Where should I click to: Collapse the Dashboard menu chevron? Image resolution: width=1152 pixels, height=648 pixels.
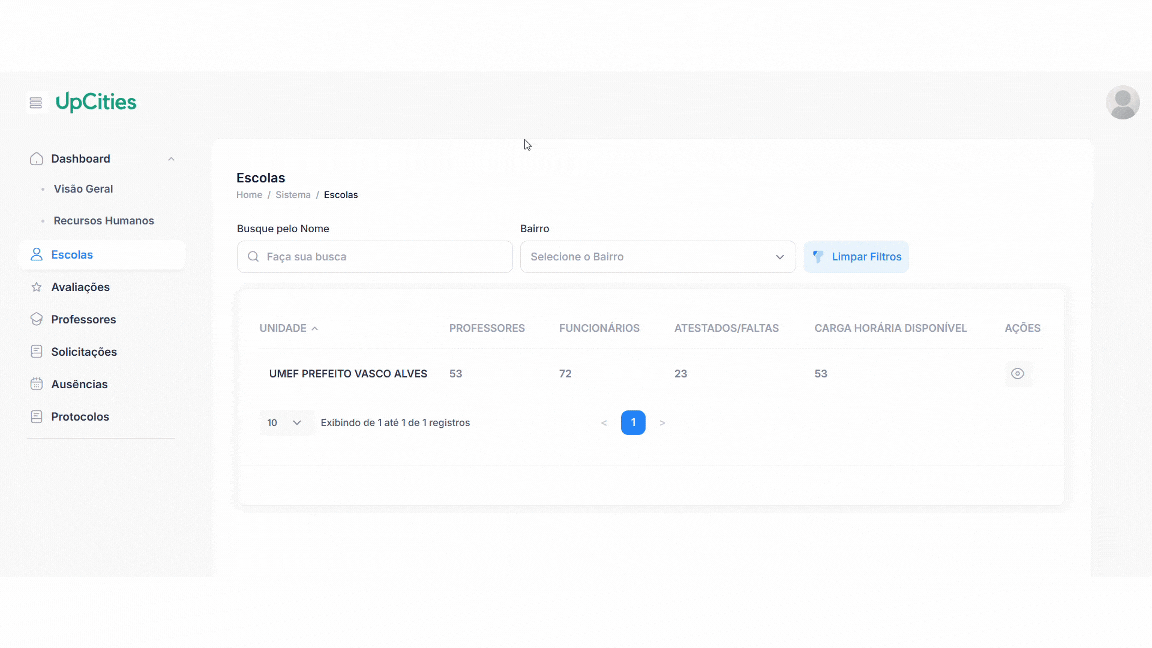[x=171, y=159]
